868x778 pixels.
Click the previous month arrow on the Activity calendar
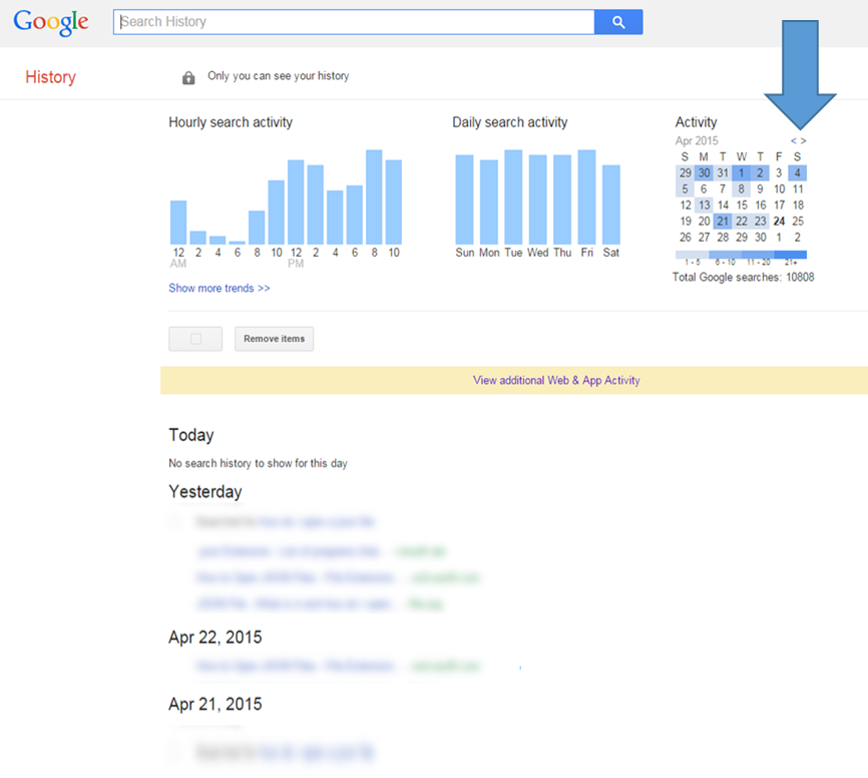[793, 141]
